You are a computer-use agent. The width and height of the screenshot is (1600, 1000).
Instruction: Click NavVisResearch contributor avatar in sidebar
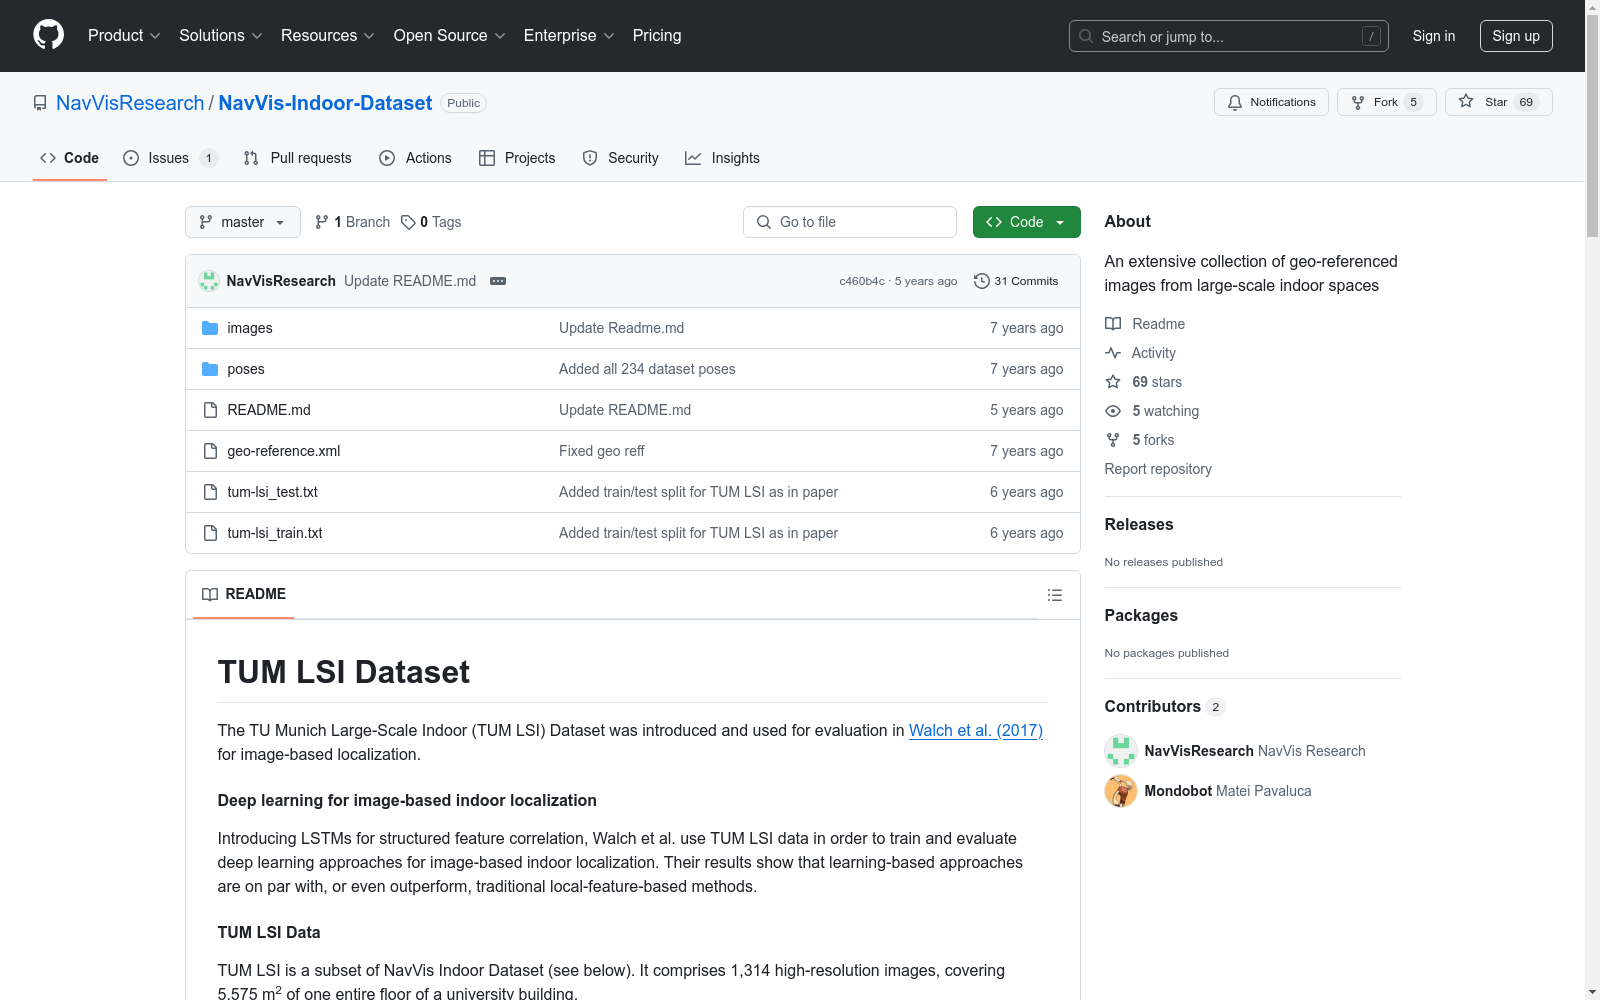pyautogui.click(x=1121, y=751)
